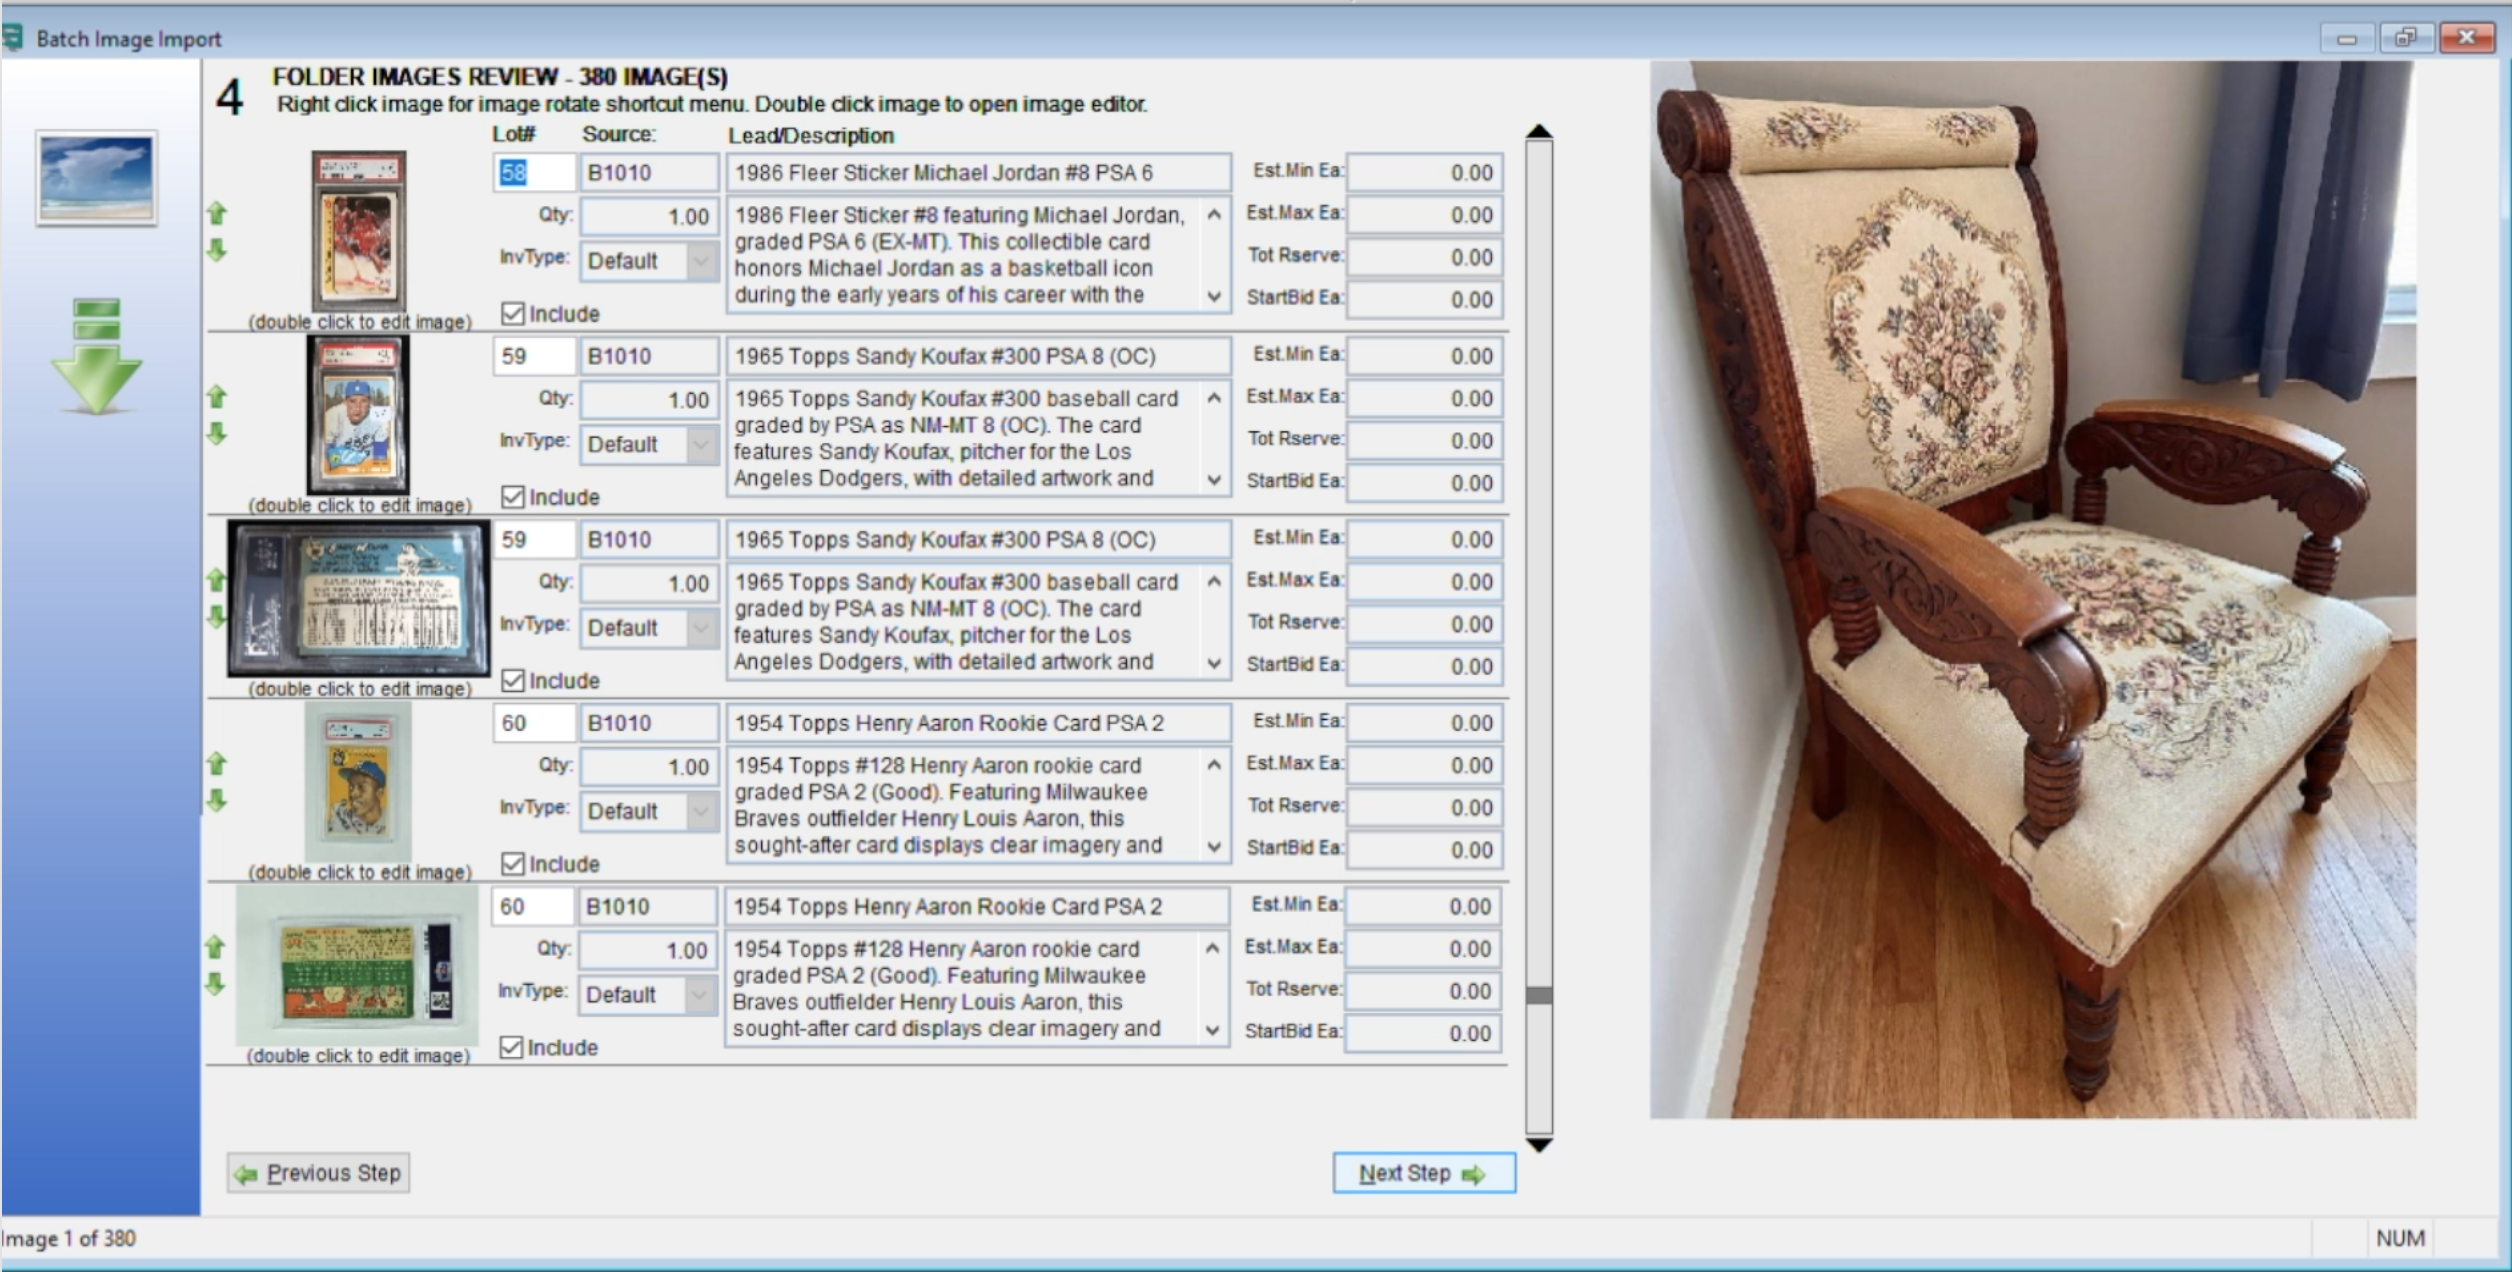Go back with Previous Step button
This screenshot has height=1272, width=2512.
pos(318,1173)
